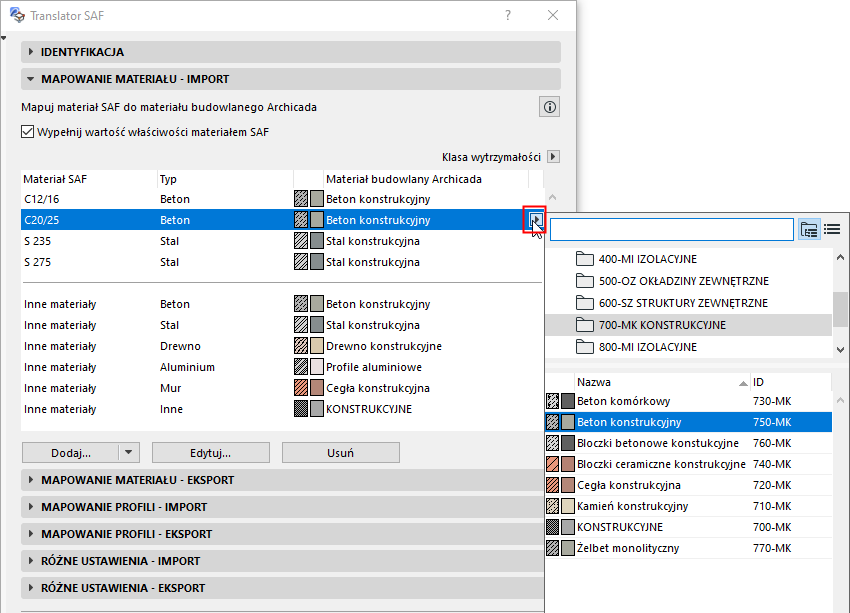Click hatch icon of Kamień konstrukcyjny in popup

click(552, 506)
